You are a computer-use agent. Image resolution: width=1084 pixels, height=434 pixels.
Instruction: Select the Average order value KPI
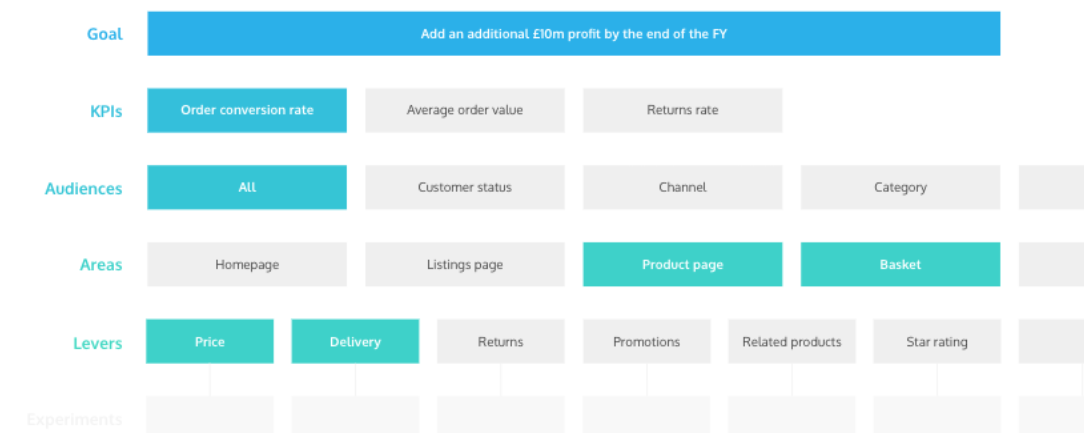[465, 110]
